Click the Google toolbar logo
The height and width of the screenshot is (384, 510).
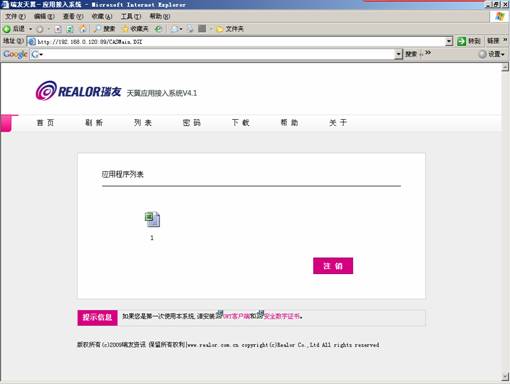click(x=15, y=54)
